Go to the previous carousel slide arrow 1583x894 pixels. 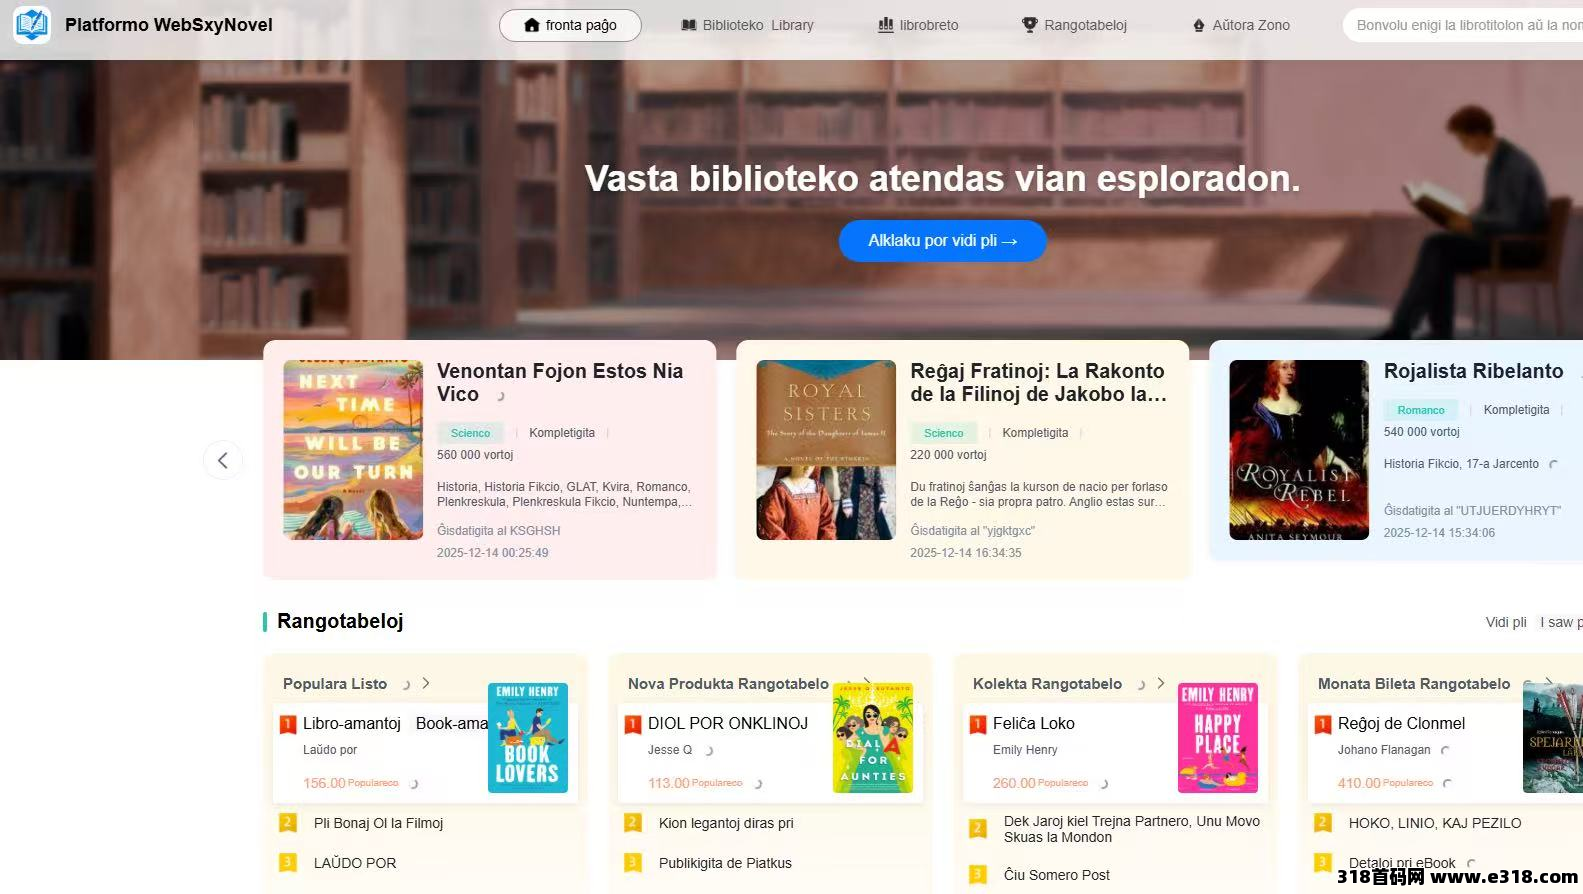tap(223, 460)
